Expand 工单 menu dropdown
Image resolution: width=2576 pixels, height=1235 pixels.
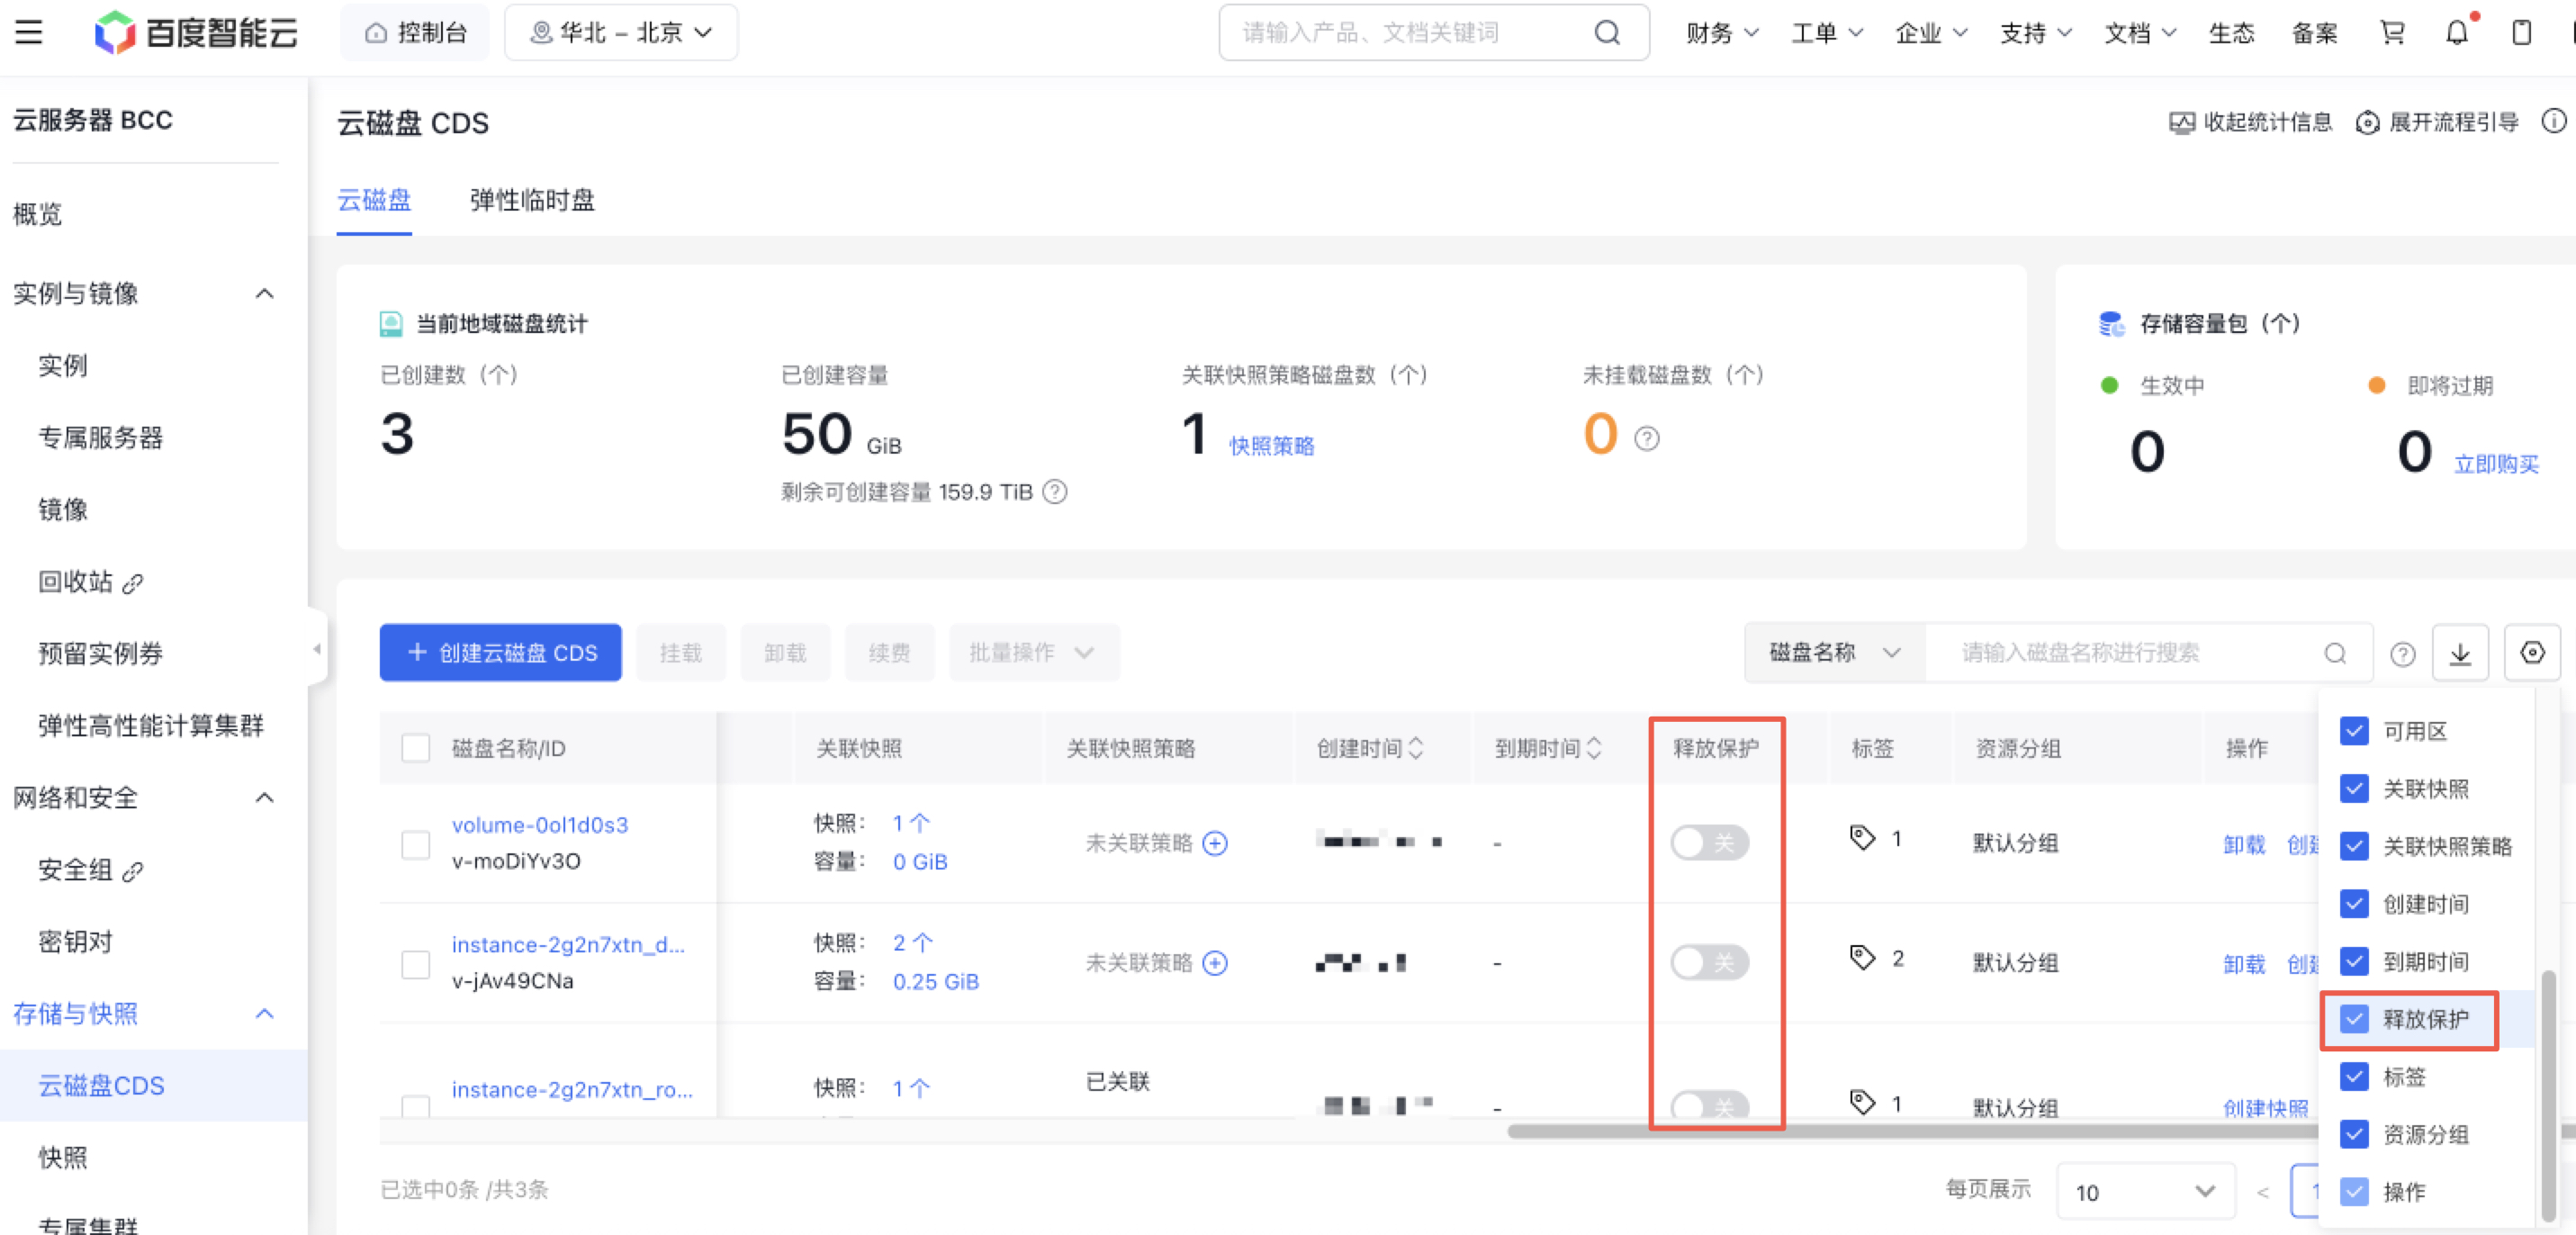[x=1826, y=33]
